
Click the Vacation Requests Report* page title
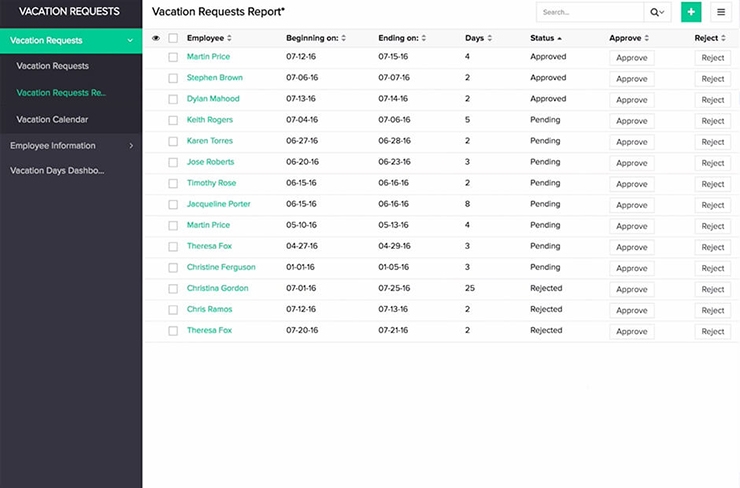point(219,12)
